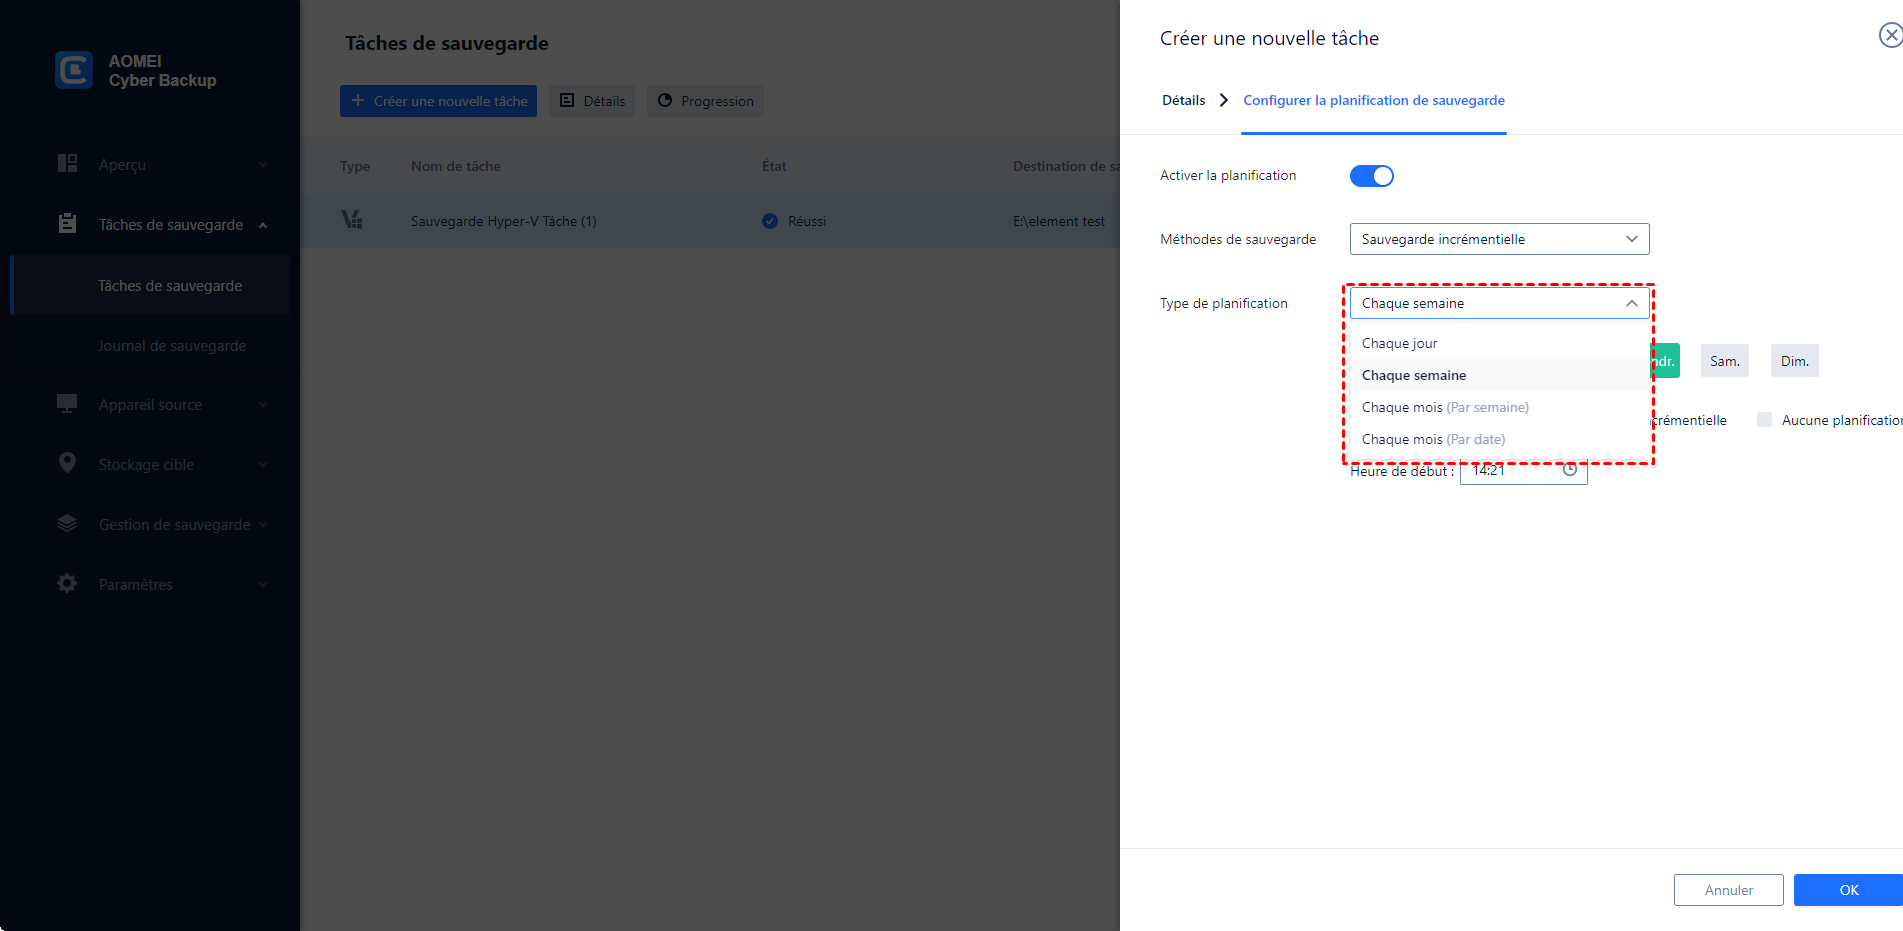The image size is (1903, 931).
Task: Click the plus icon on new task button
Action: 358,101
